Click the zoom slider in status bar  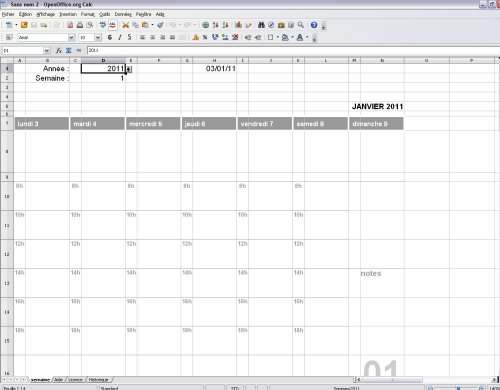pyautogui.click(x=458, y=388)
